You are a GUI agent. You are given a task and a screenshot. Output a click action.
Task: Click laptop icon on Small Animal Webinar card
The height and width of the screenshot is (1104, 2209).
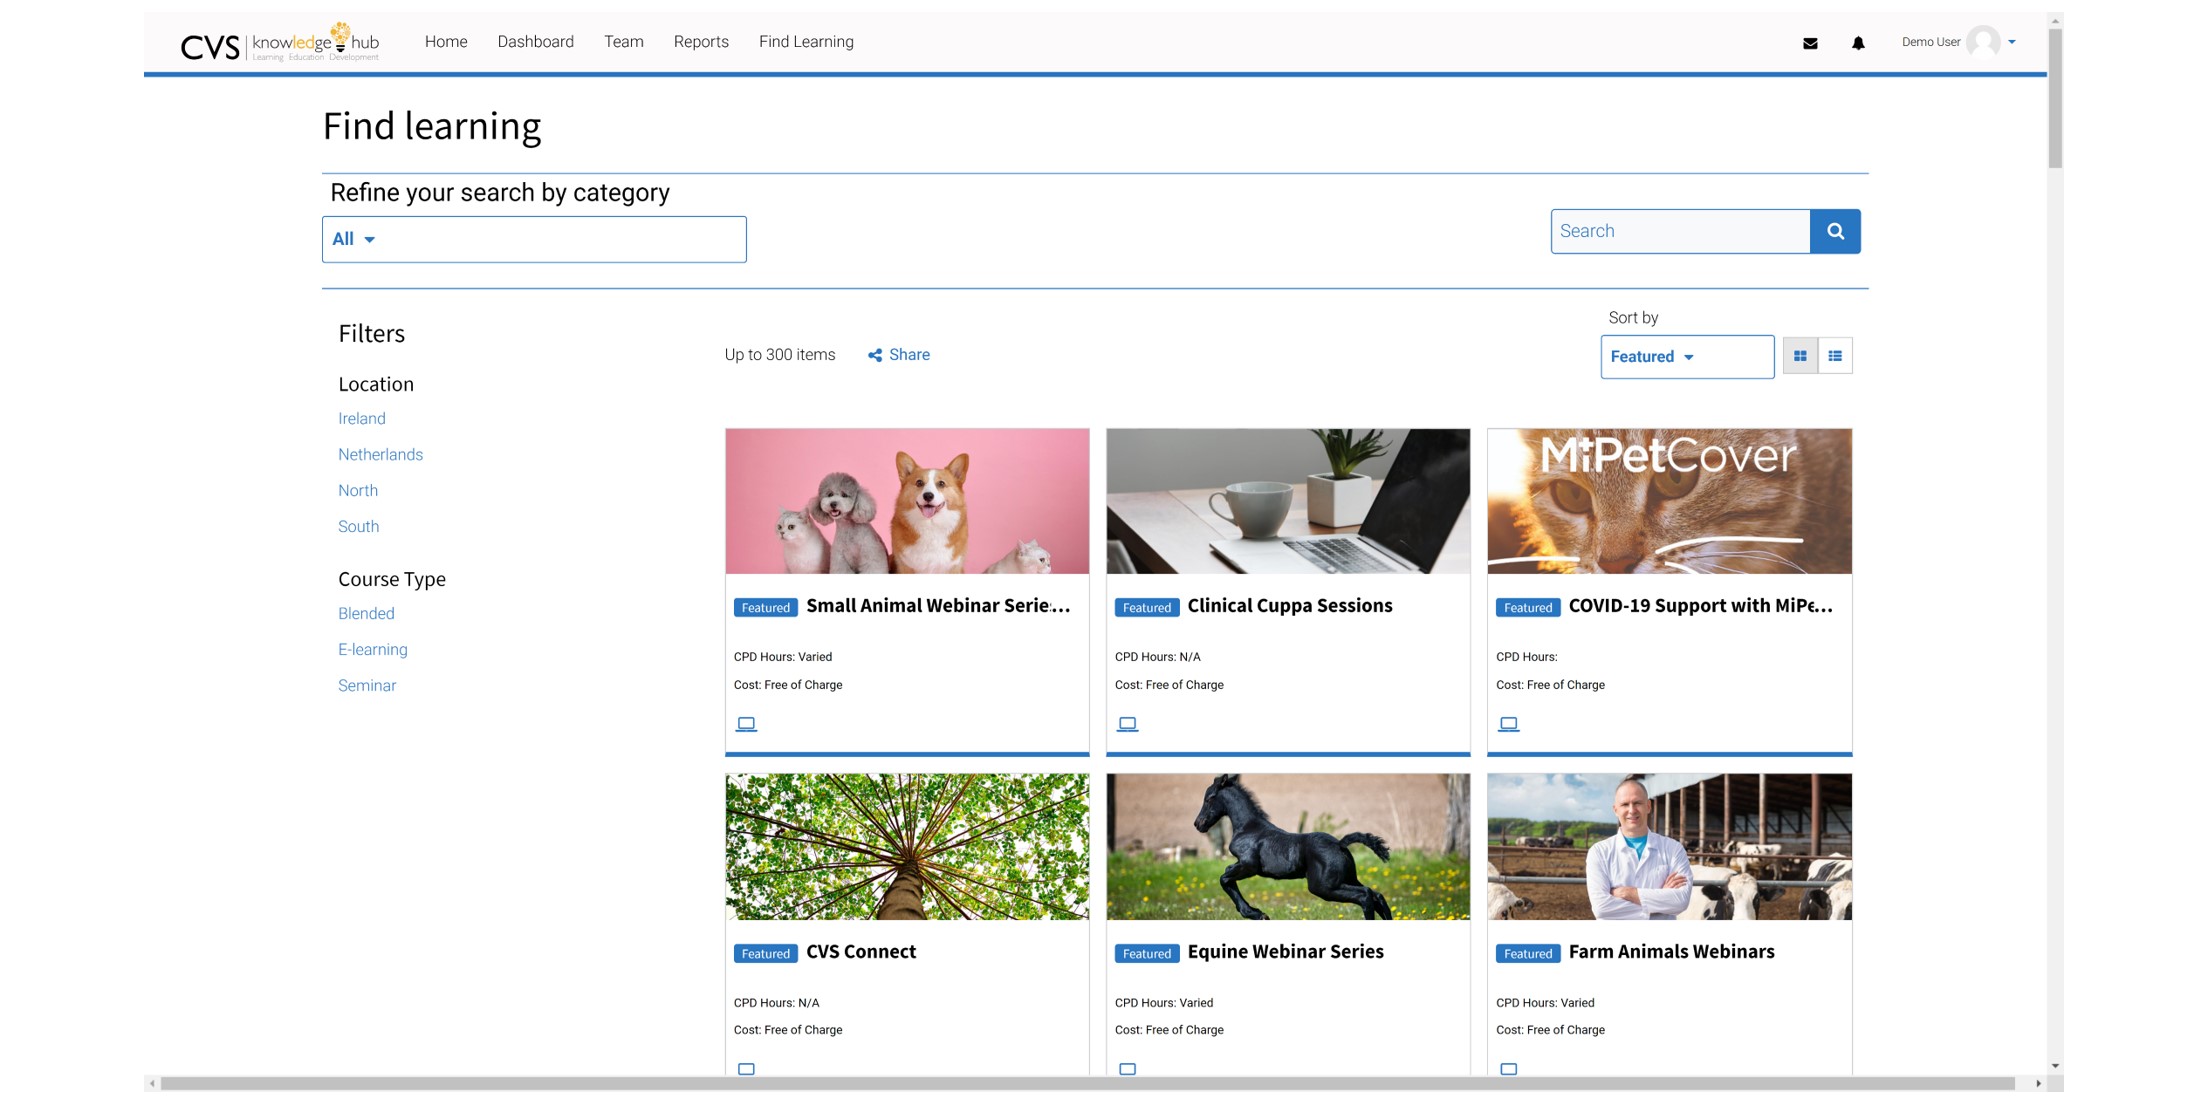tap(746, 724)
